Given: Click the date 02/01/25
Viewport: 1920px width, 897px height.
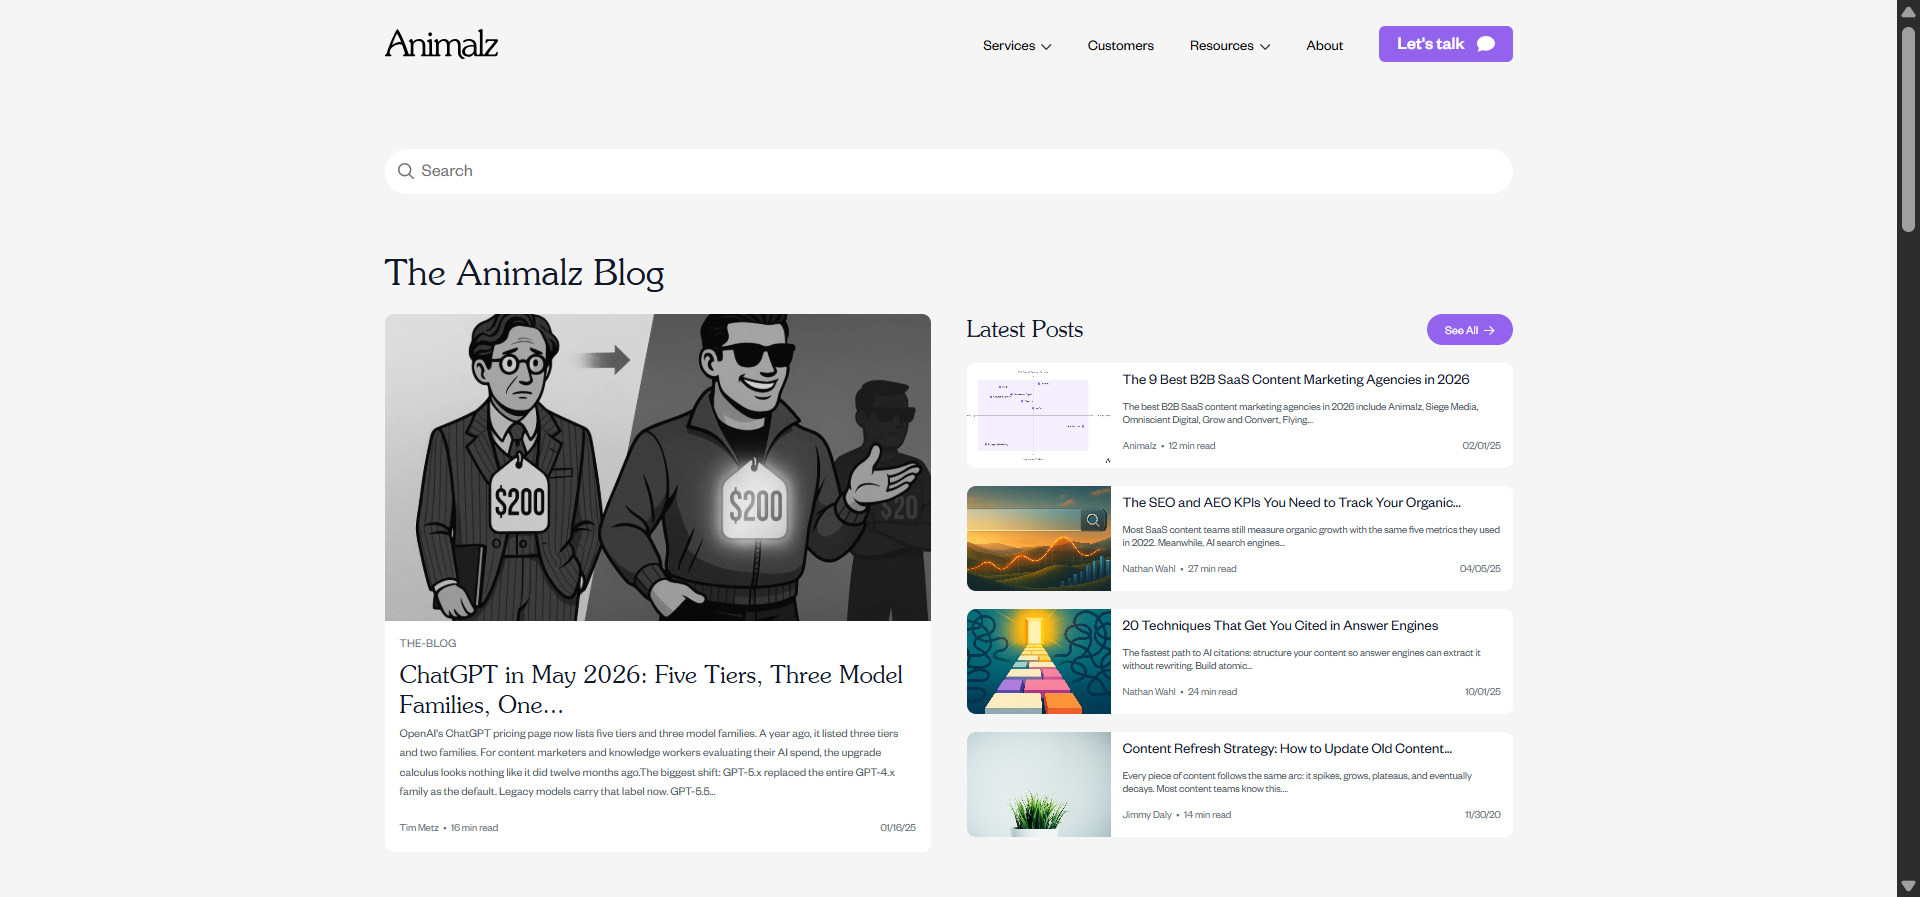Looking at the screenshot, I should 1481,446.
